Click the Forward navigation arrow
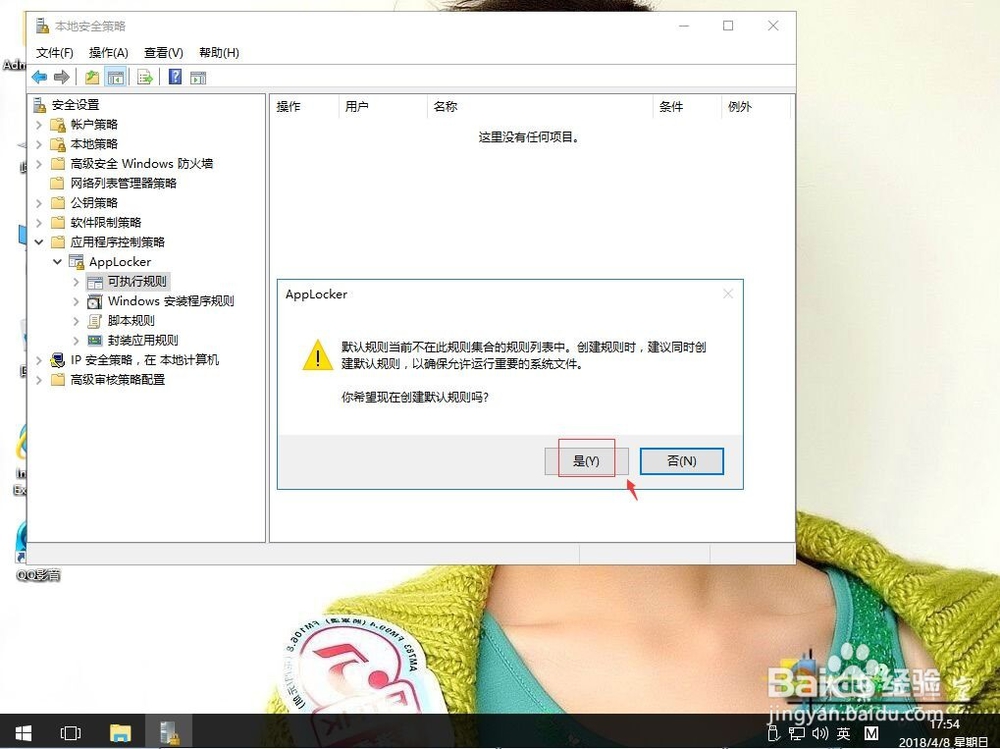1000x749 pixels. pyautogui.click(x=61, y=77)
